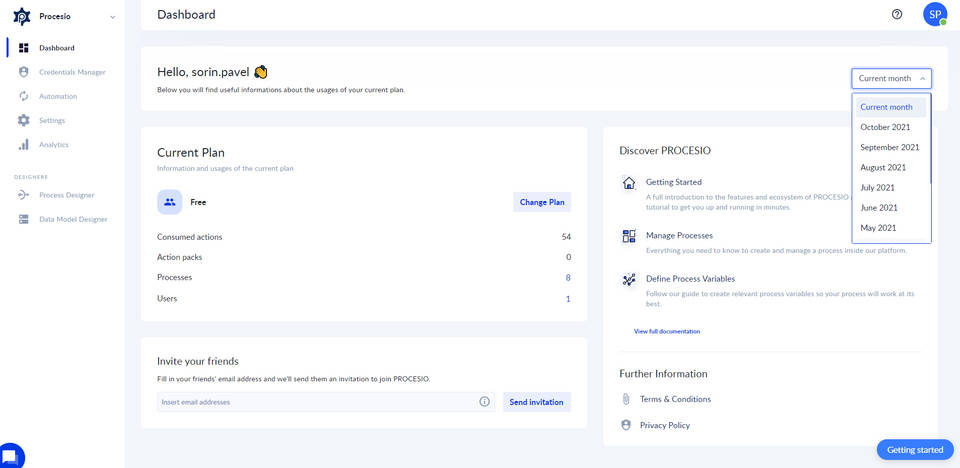Select October 2021 from the list
Viewport: 960px width, 468px height.
891,127
